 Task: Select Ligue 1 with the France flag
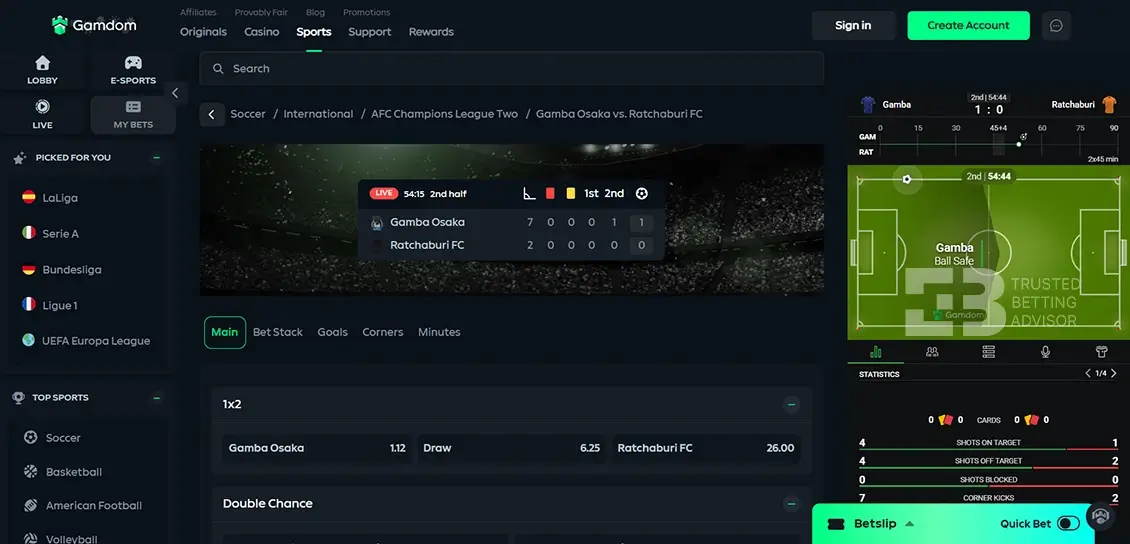tap(49, 306)
